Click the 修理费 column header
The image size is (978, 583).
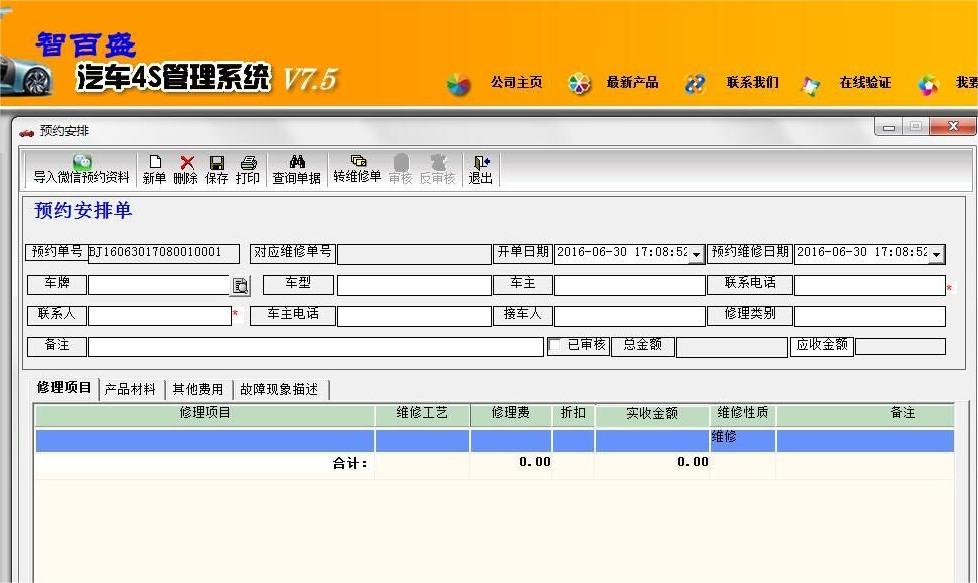click(x=510, y=413)
